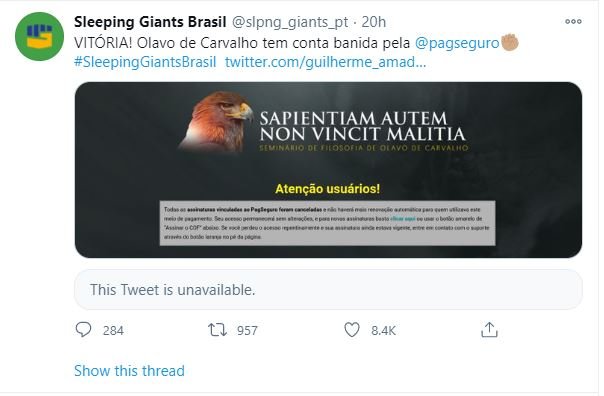Open the Sleeping Giants Brasil profile avatar
The height and width of the screenshot is (396, 604).
pos(39,36)
